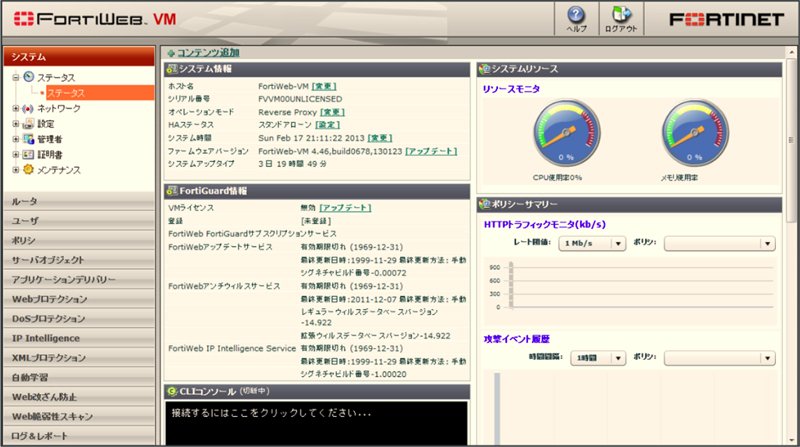800x447 pixels.
Task: Click the CPU usage gauge
Action: pyautogui.click(x=566, y=133)
